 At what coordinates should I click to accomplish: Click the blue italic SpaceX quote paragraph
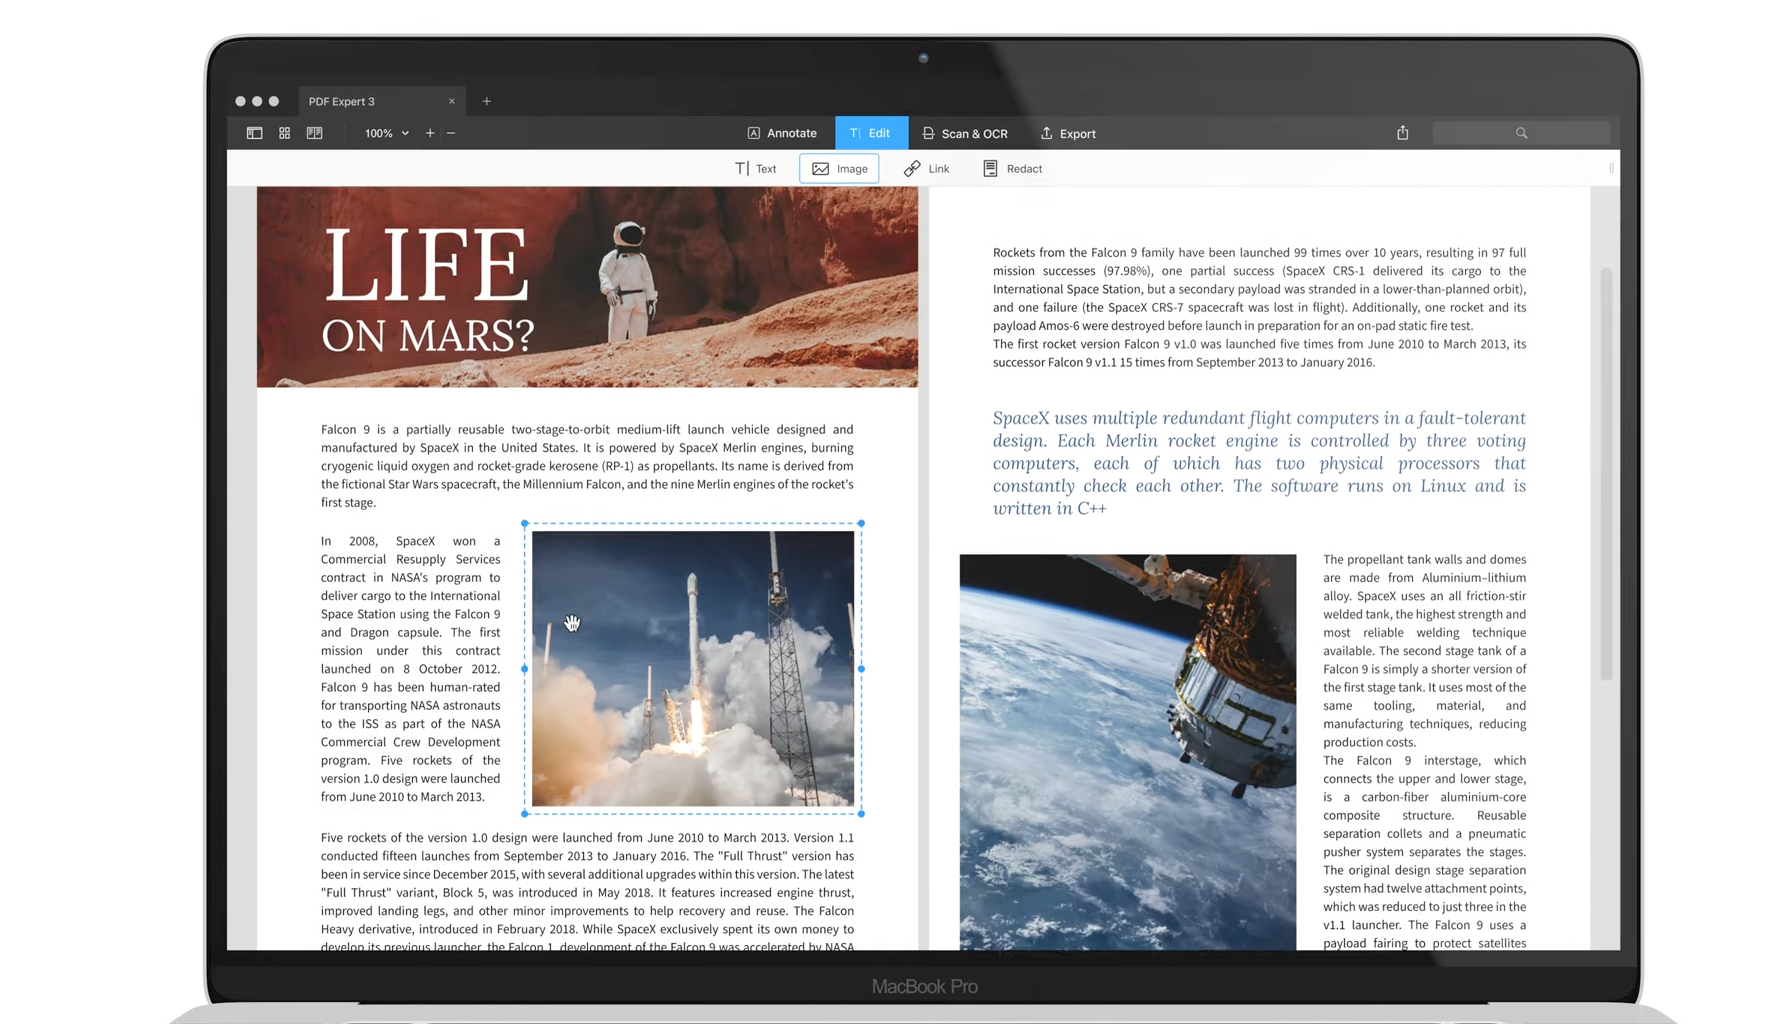coord(1259,463)
